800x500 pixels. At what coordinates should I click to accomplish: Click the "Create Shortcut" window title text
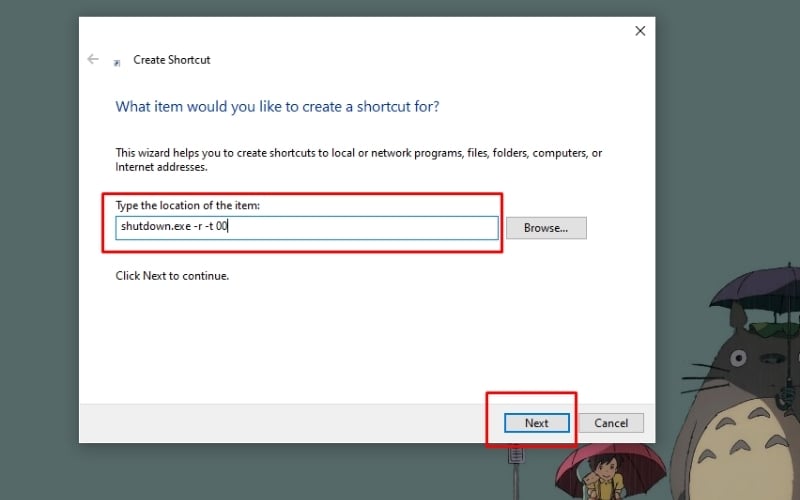tap(171, 60)
